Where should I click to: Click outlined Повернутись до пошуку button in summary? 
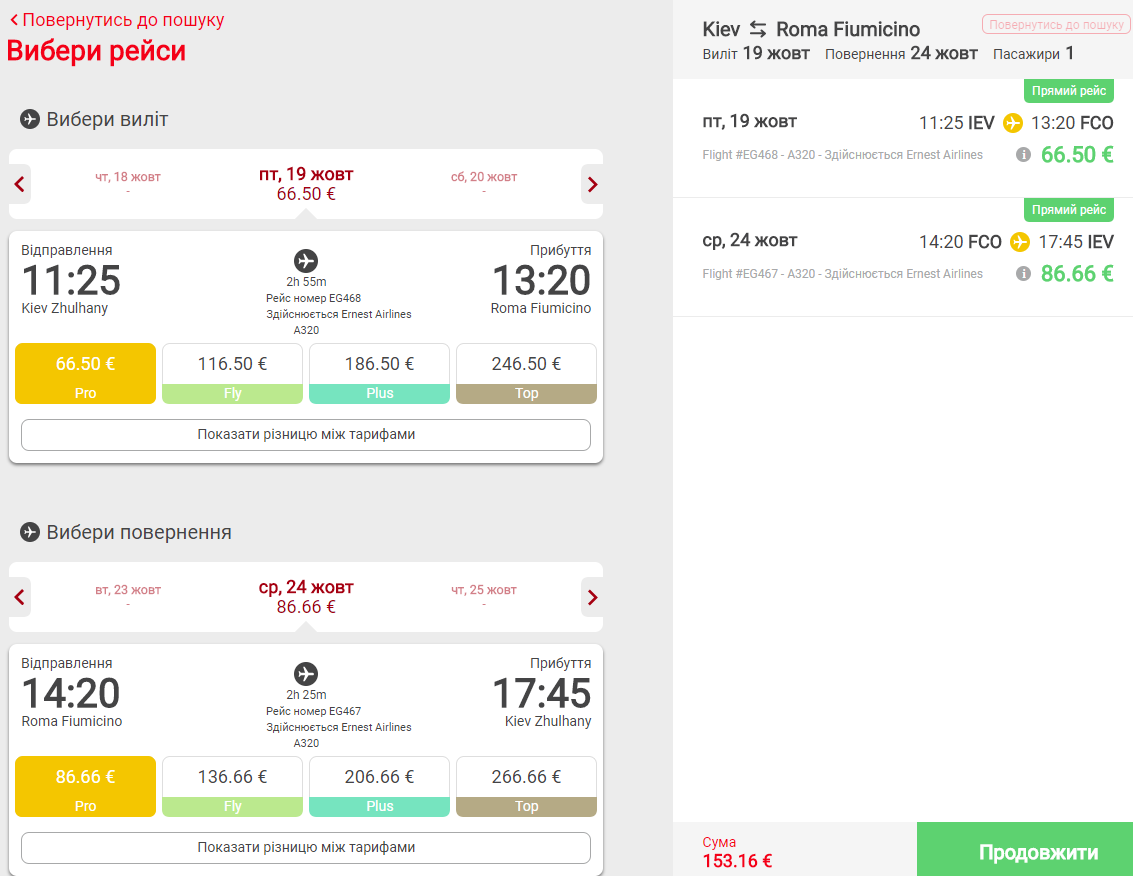1056,25
